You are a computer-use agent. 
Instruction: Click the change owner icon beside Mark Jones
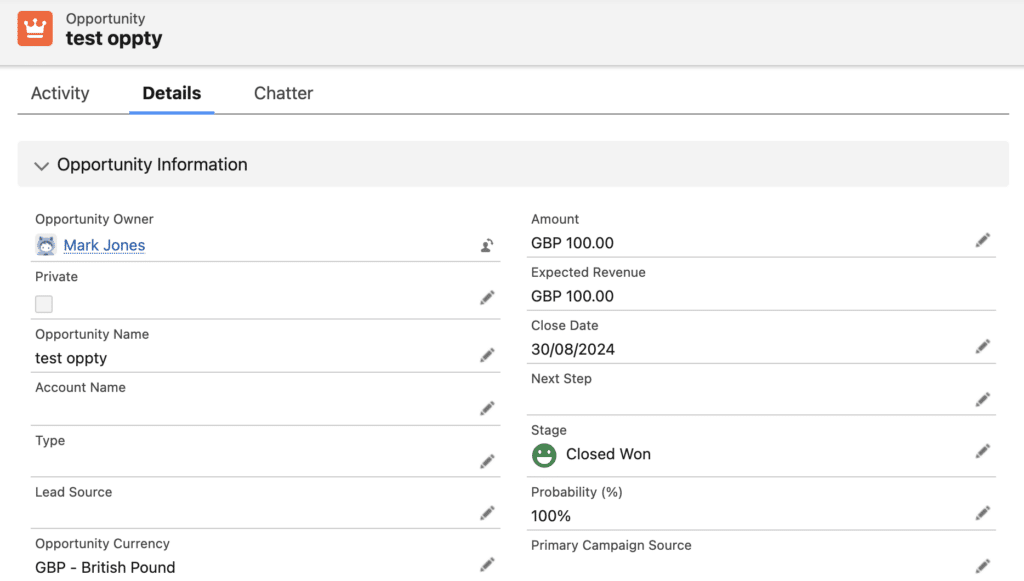point(487,245)
